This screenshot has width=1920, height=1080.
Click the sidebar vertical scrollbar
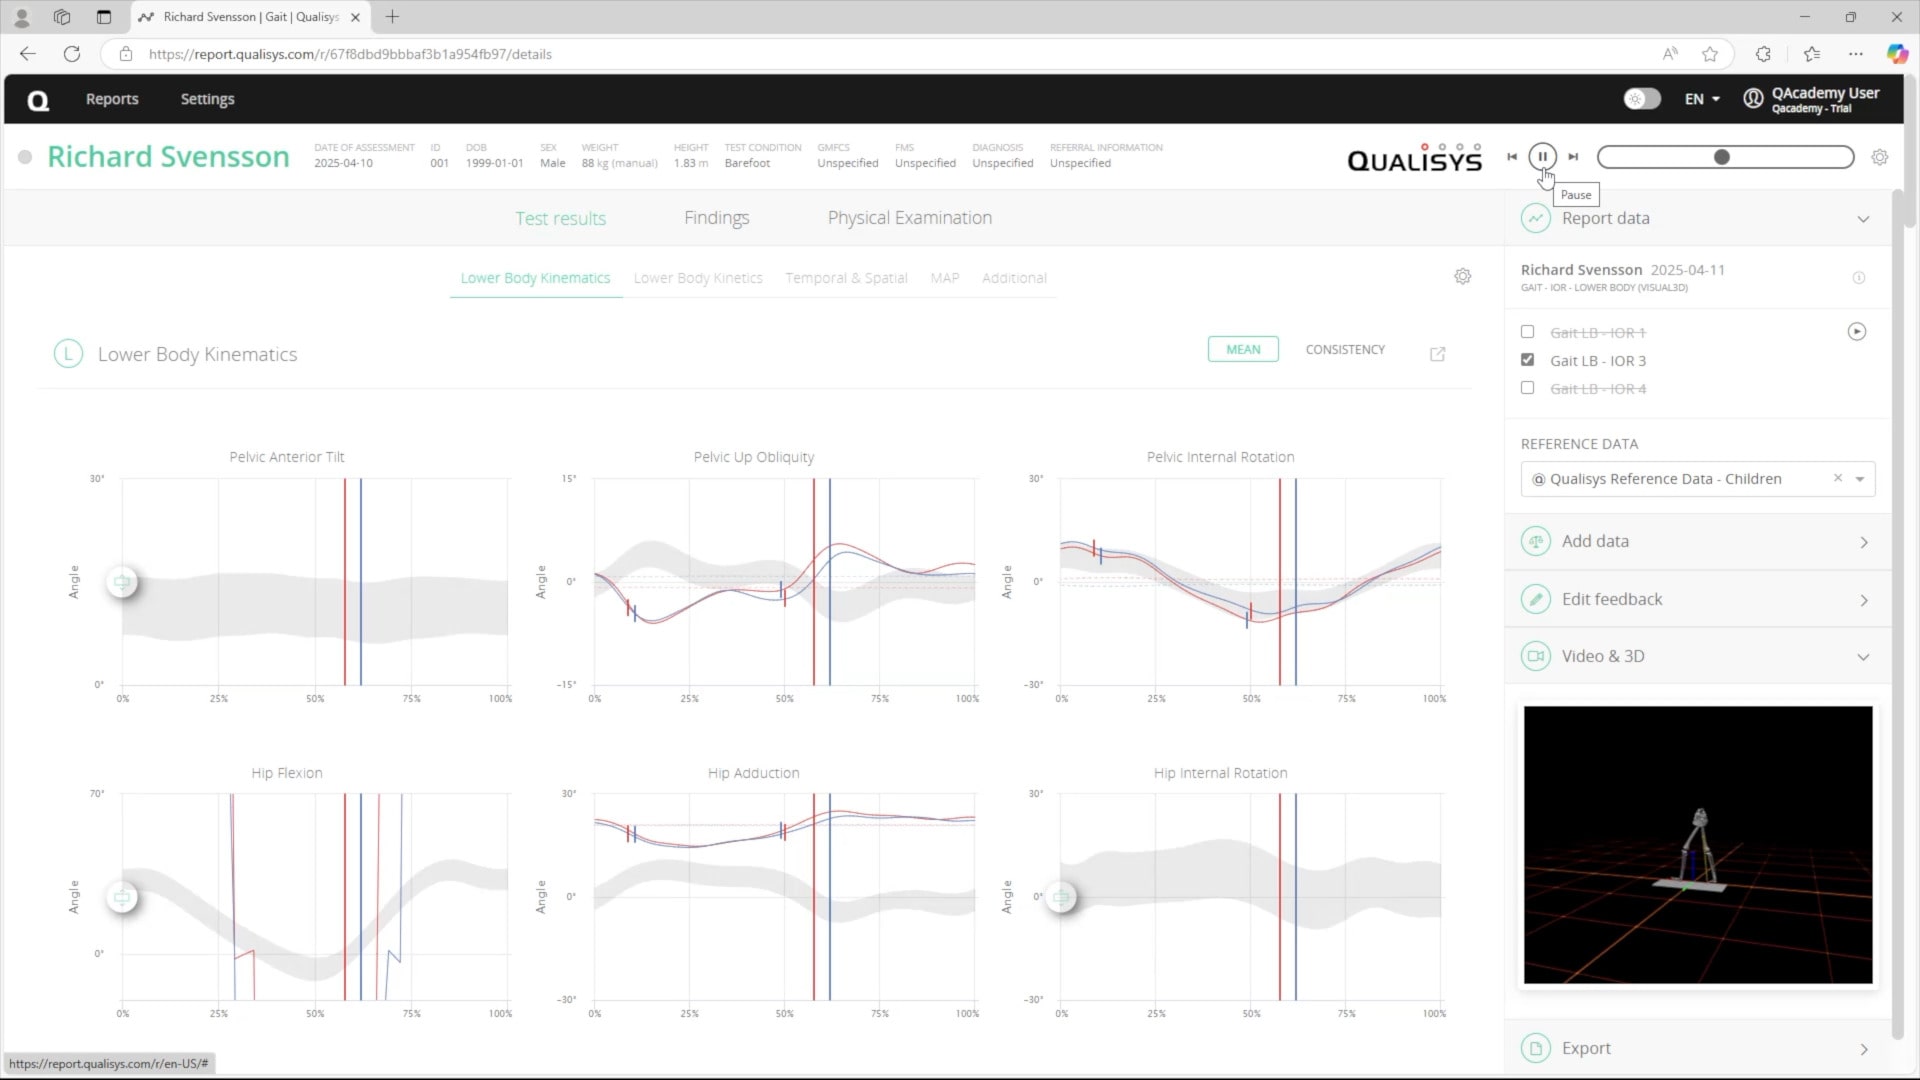(x=1898, y=615)
